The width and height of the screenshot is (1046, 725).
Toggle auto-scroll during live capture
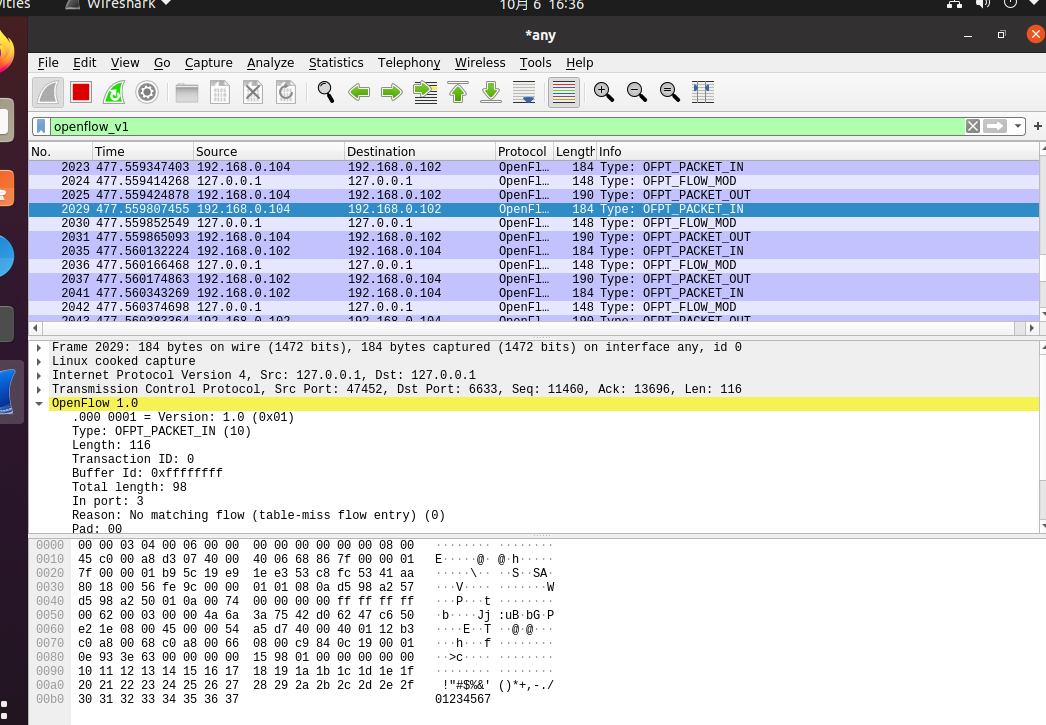tap(524, 92)
